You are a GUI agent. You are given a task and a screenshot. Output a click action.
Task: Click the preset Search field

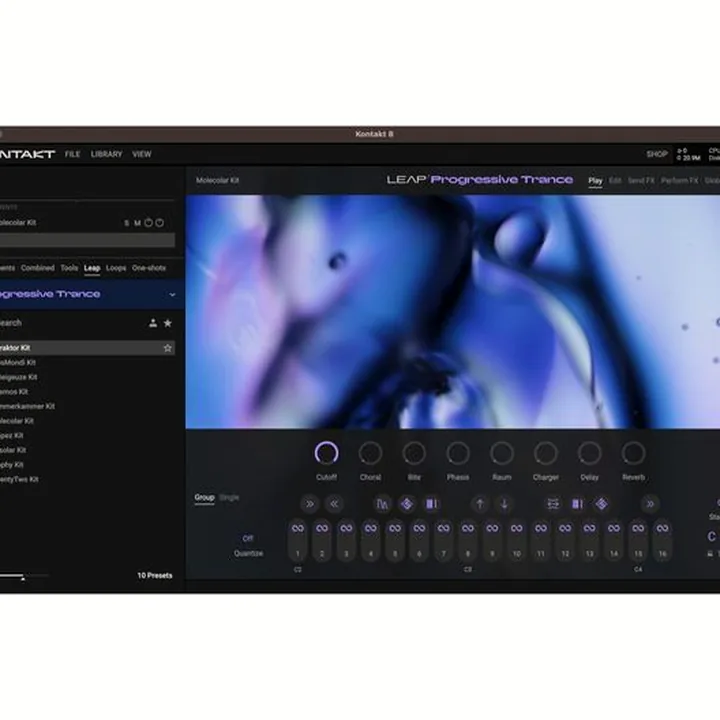71,323
